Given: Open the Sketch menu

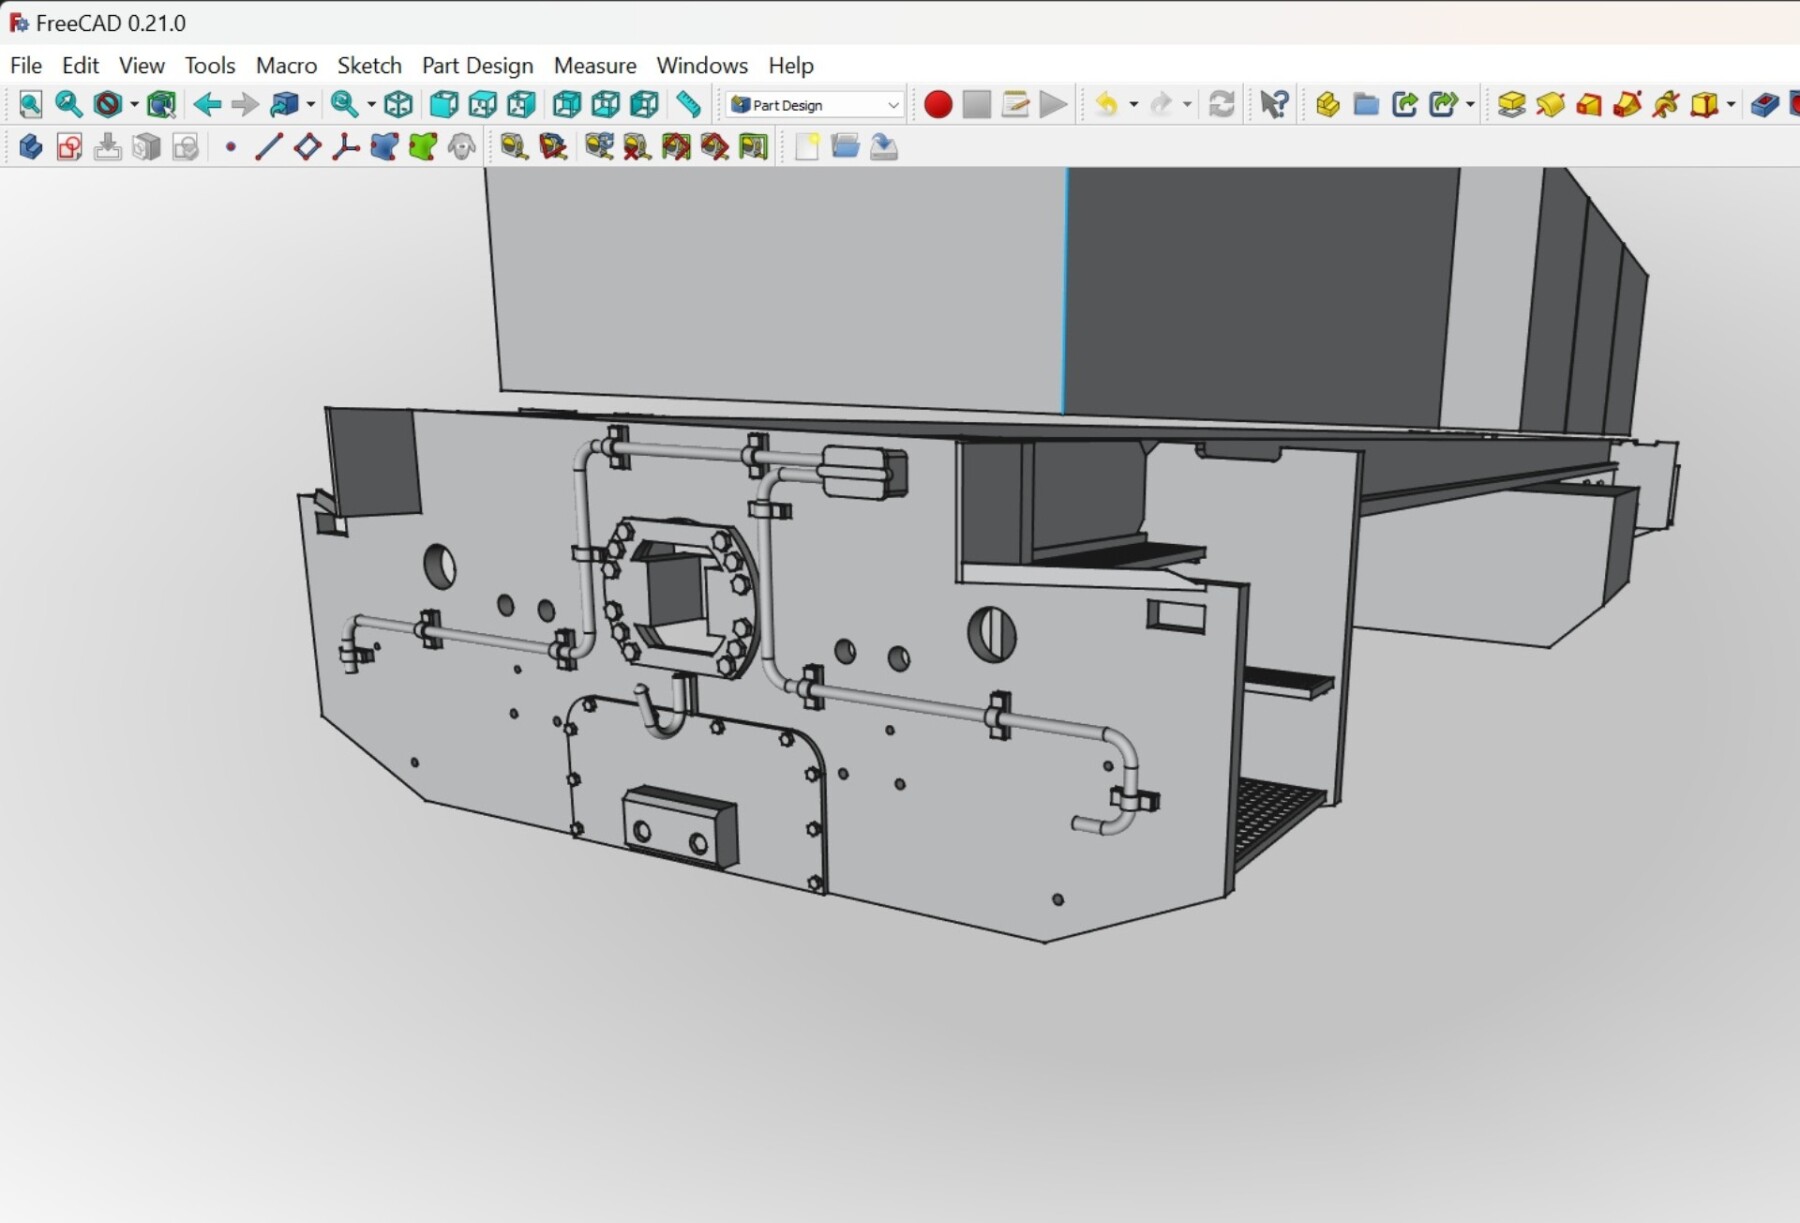Looking at the screenshot, I should tap(369, 65).
